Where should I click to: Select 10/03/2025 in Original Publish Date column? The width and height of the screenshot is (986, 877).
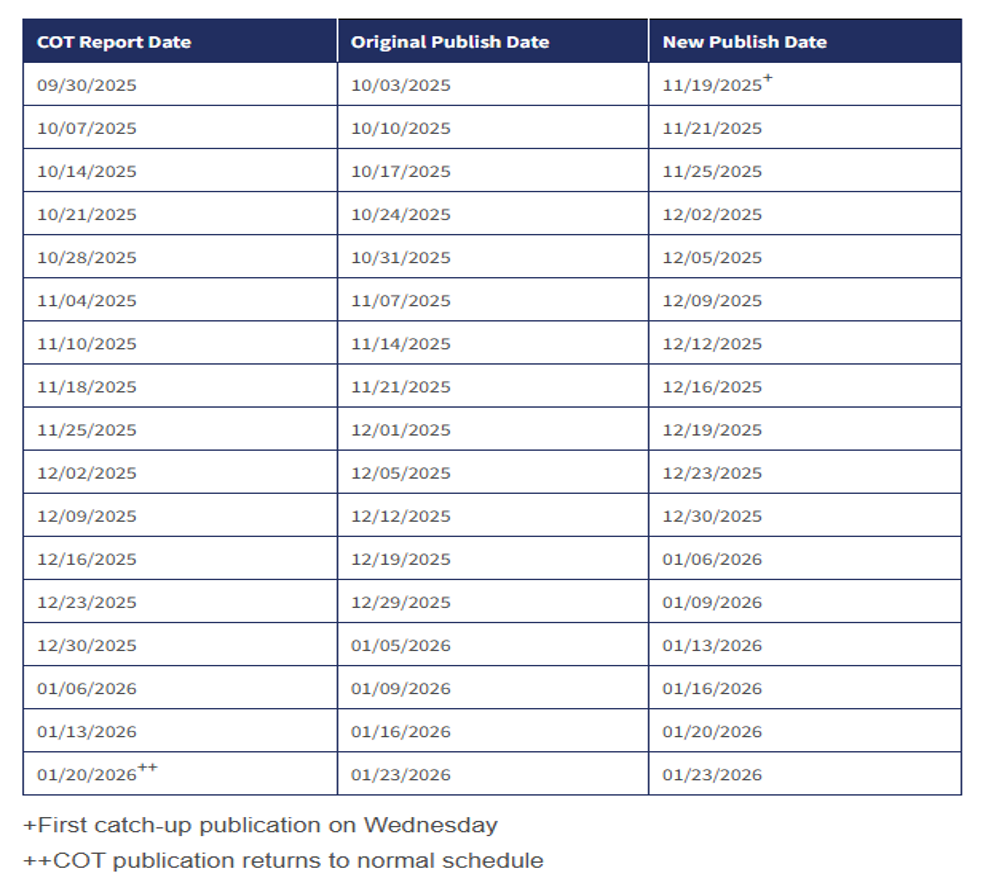click(401, 85)
